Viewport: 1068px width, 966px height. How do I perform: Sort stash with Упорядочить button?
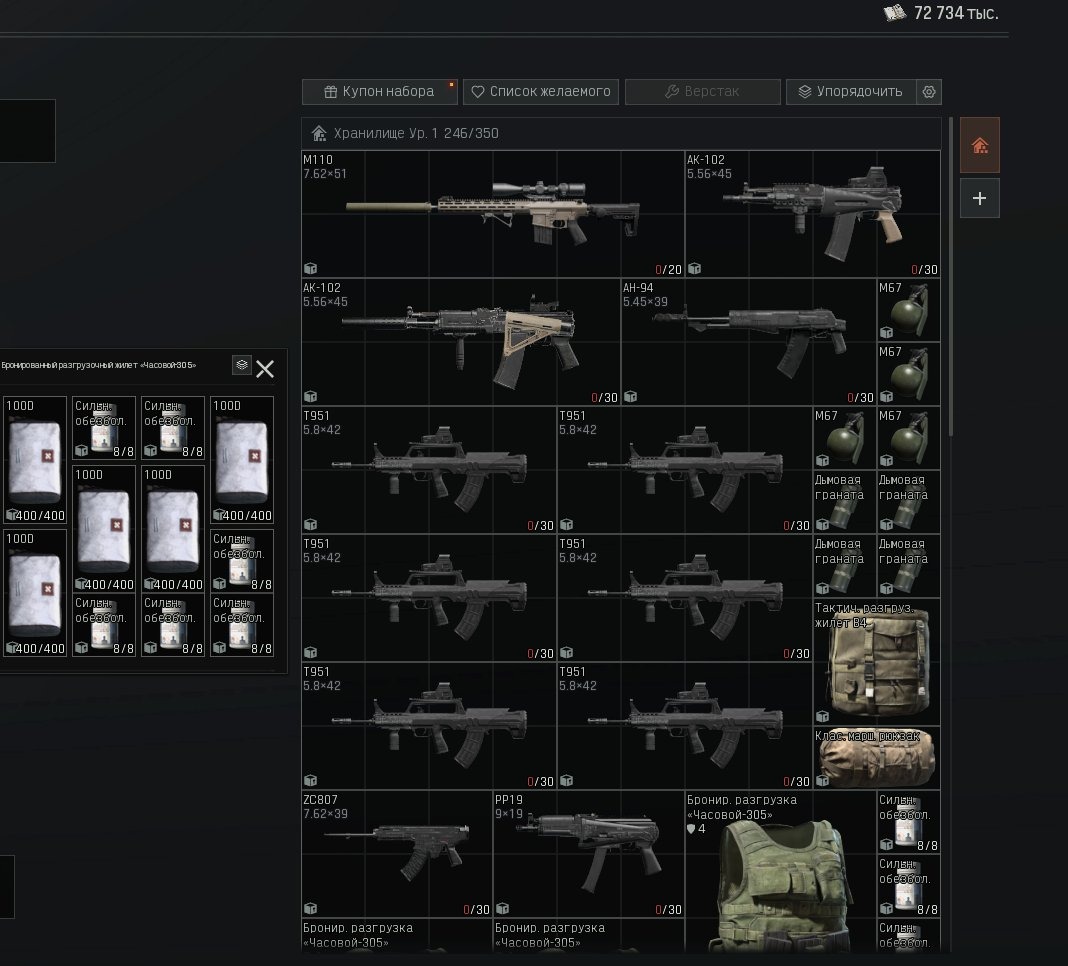[851, 91]
